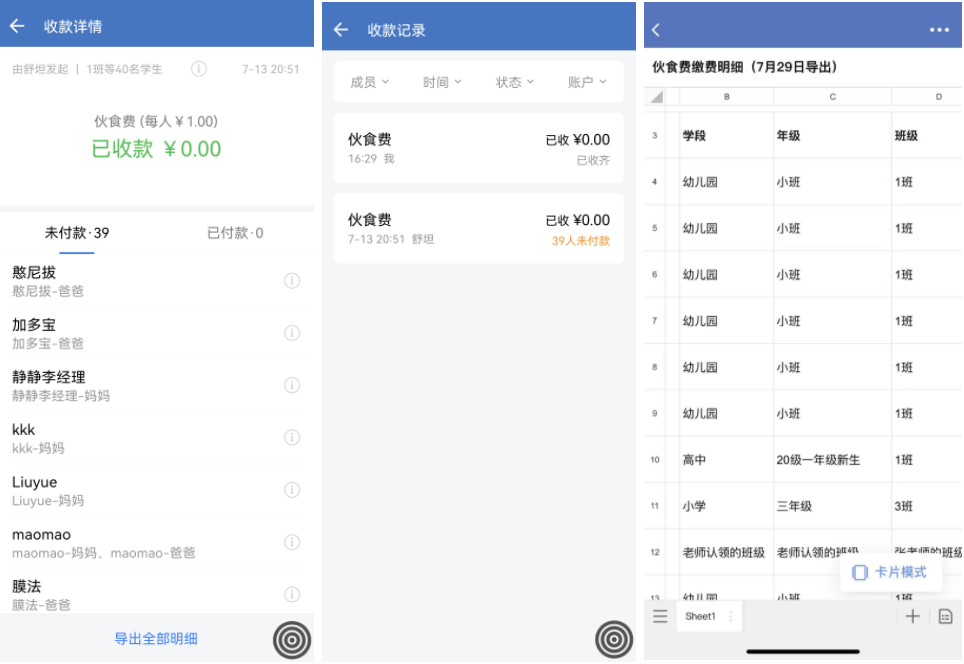Viewport: 964px width, 664px height.
Task: Go back from 收款详情 screen
Action: tap(17, 26)
